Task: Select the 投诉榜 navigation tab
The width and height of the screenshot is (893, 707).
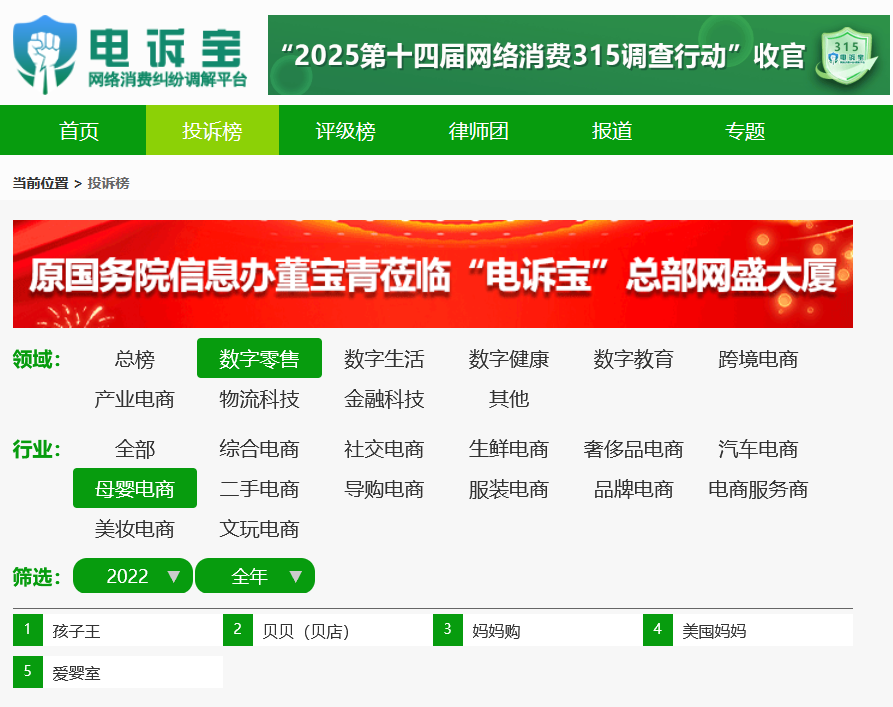Action: (212, 130)
